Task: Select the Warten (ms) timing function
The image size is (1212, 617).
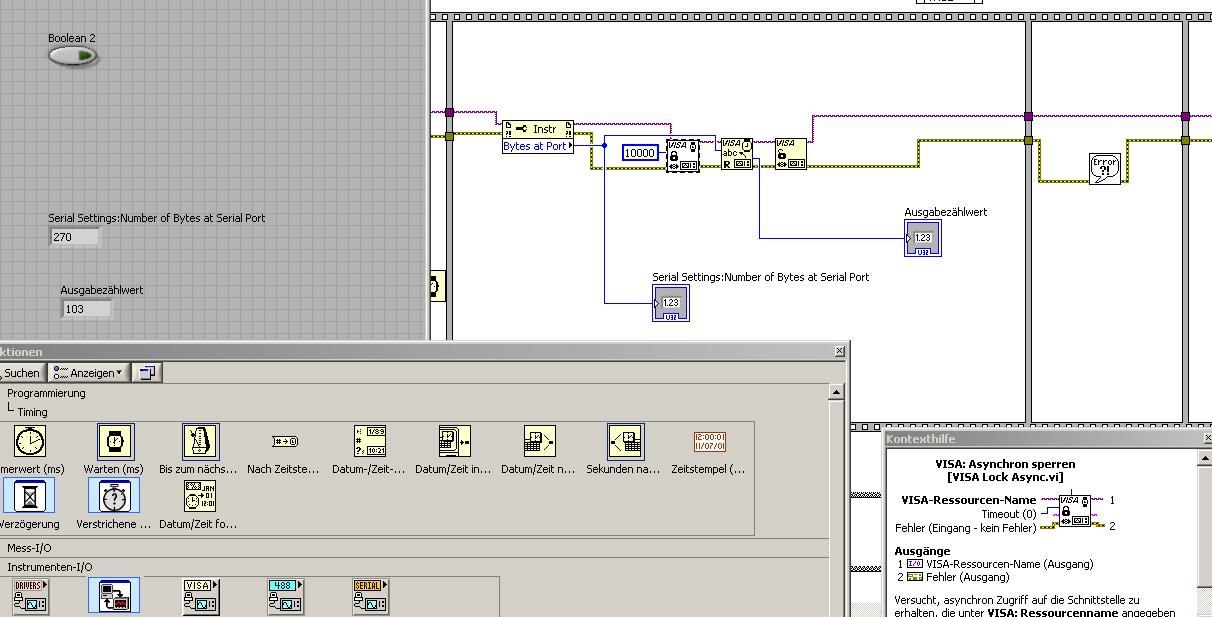Action: point(114,442)
